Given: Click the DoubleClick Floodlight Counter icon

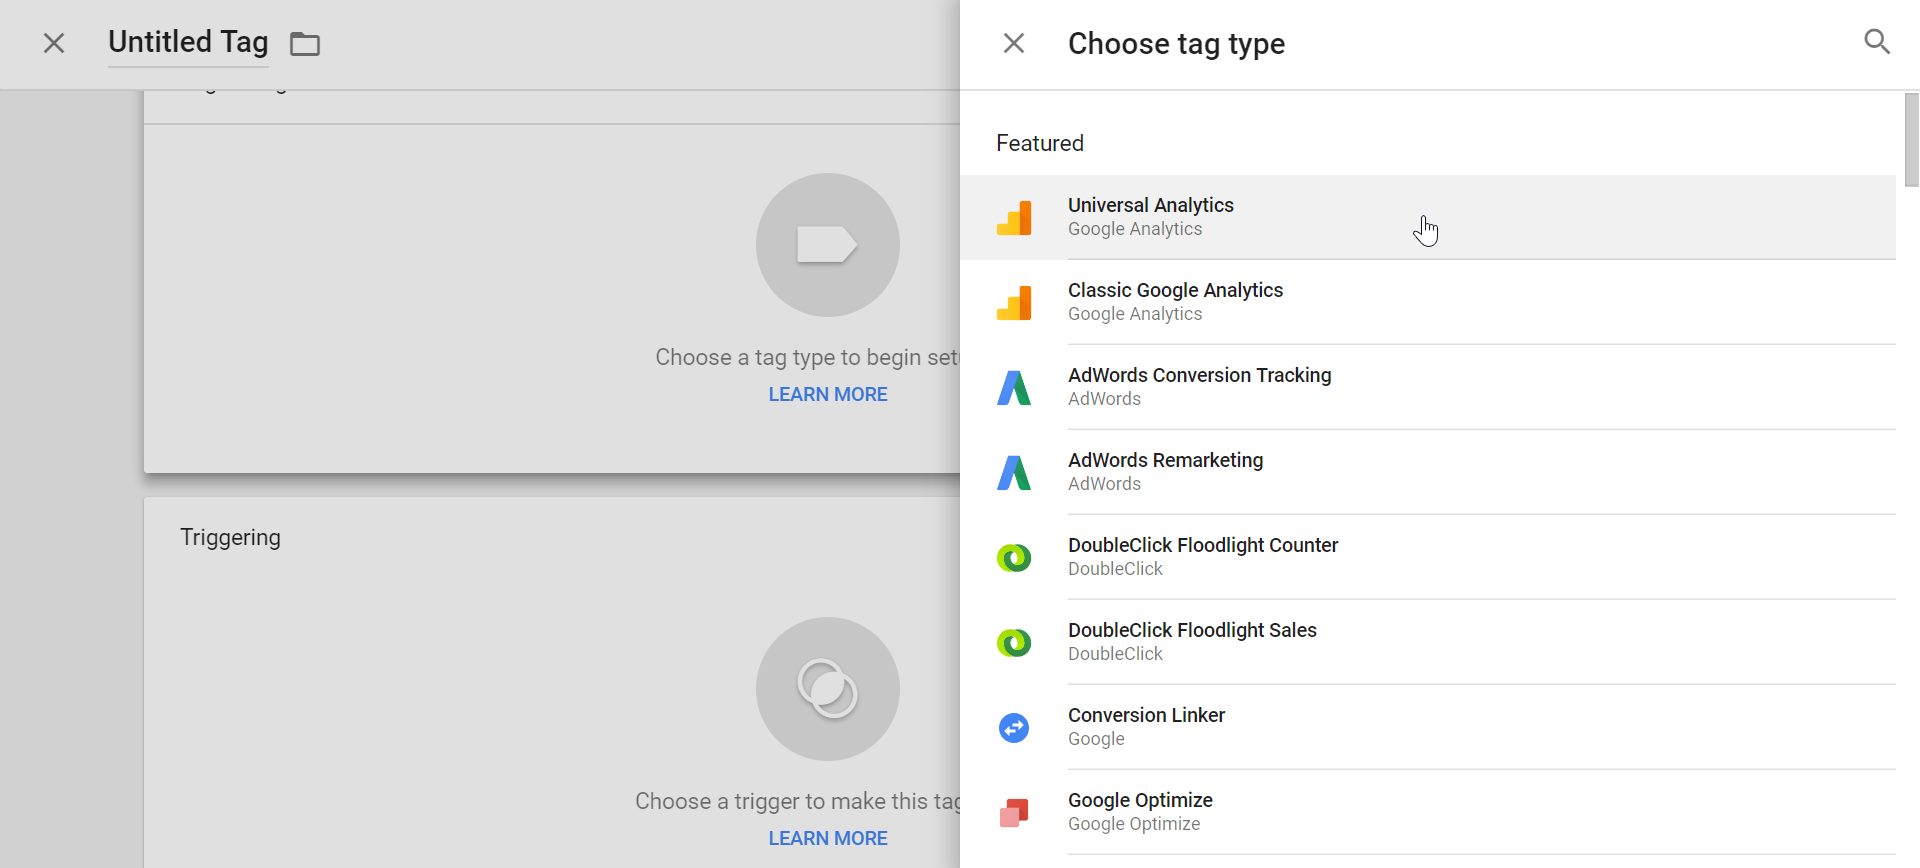Looking at the screenshot, I should (x=1014, y=558).
